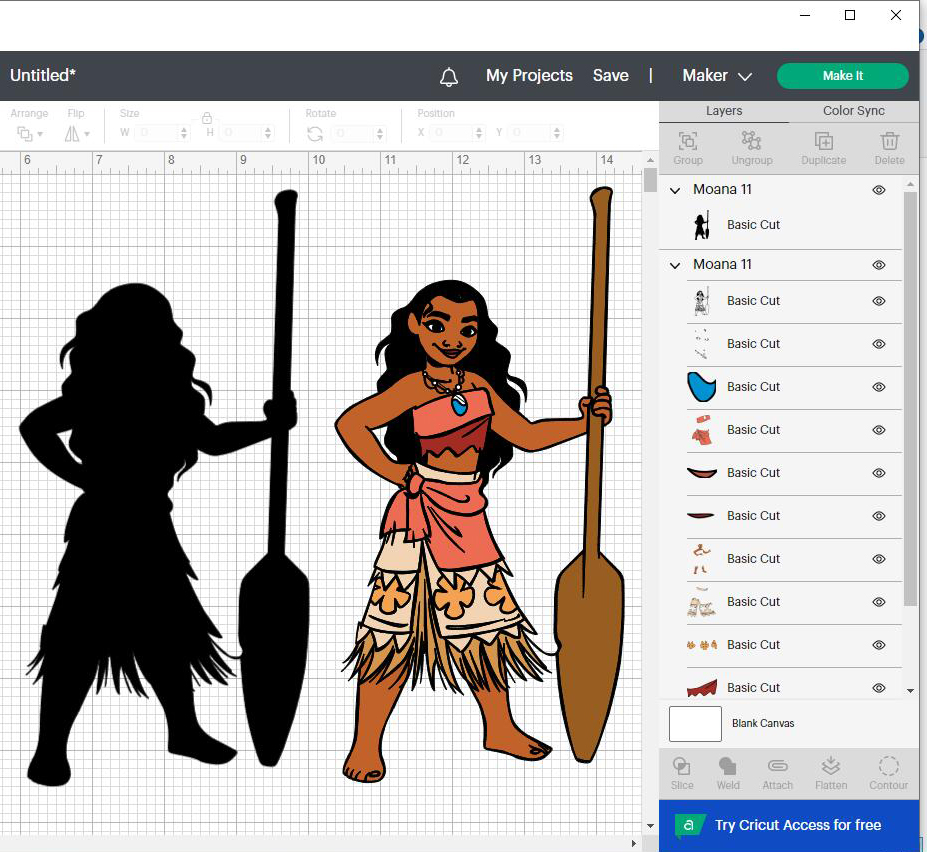Viewport: 927px width, 852px height.
Task: Click the Untitled* project title
Action: (x=43, y=76)
